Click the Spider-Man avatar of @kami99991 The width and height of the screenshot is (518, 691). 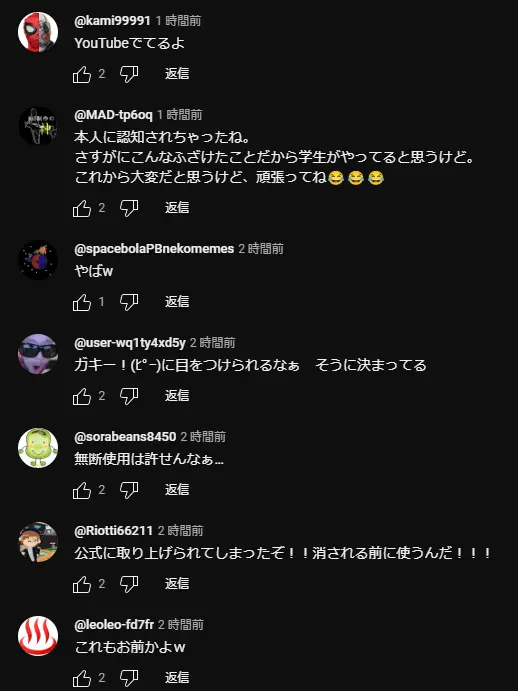[x=38, y=32]
